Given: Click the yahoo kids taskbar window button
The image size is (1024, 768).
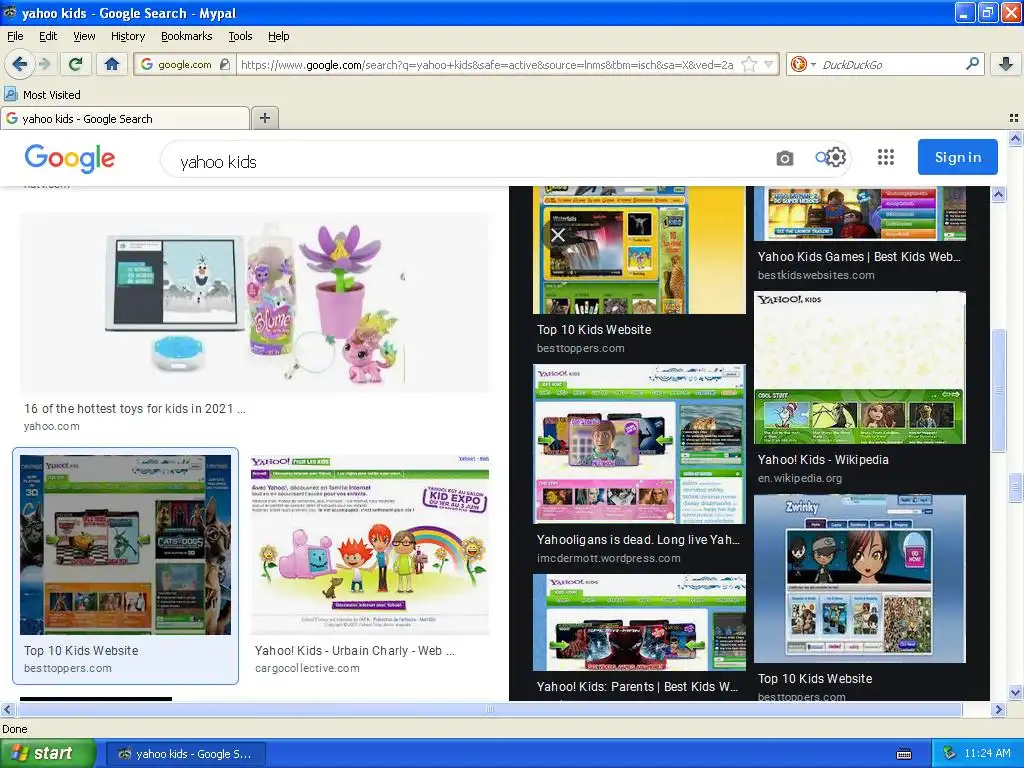Looking at the screenshot, I should [185, 754].
